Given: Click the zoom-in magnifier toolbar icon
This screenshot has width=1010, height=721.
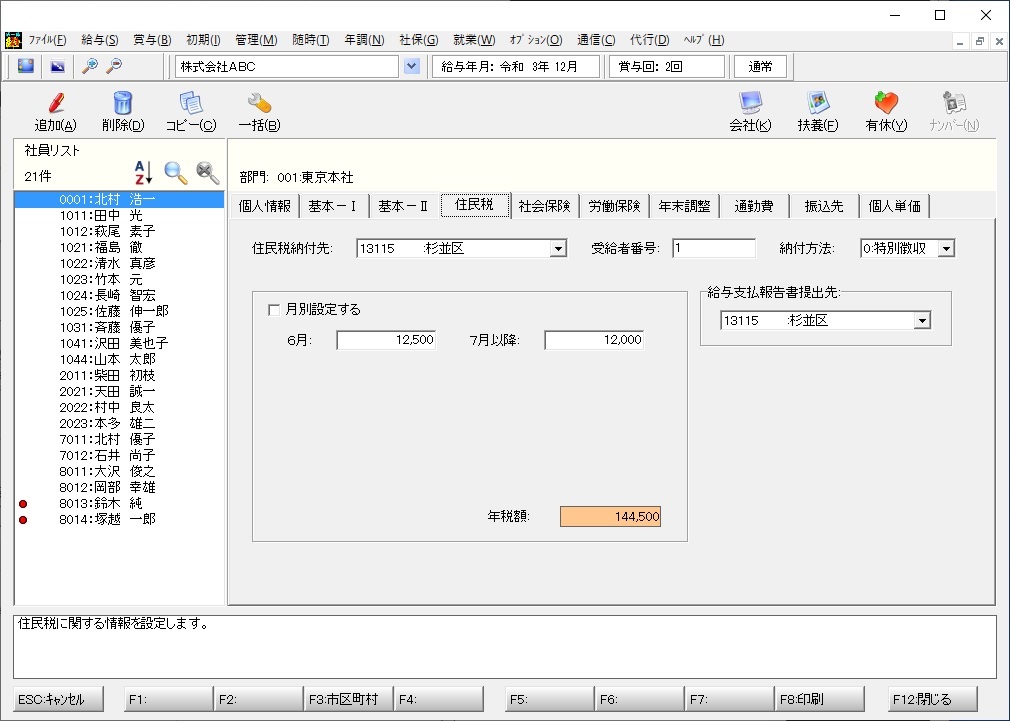Looking at the screenshot, I should pos(90,66).
